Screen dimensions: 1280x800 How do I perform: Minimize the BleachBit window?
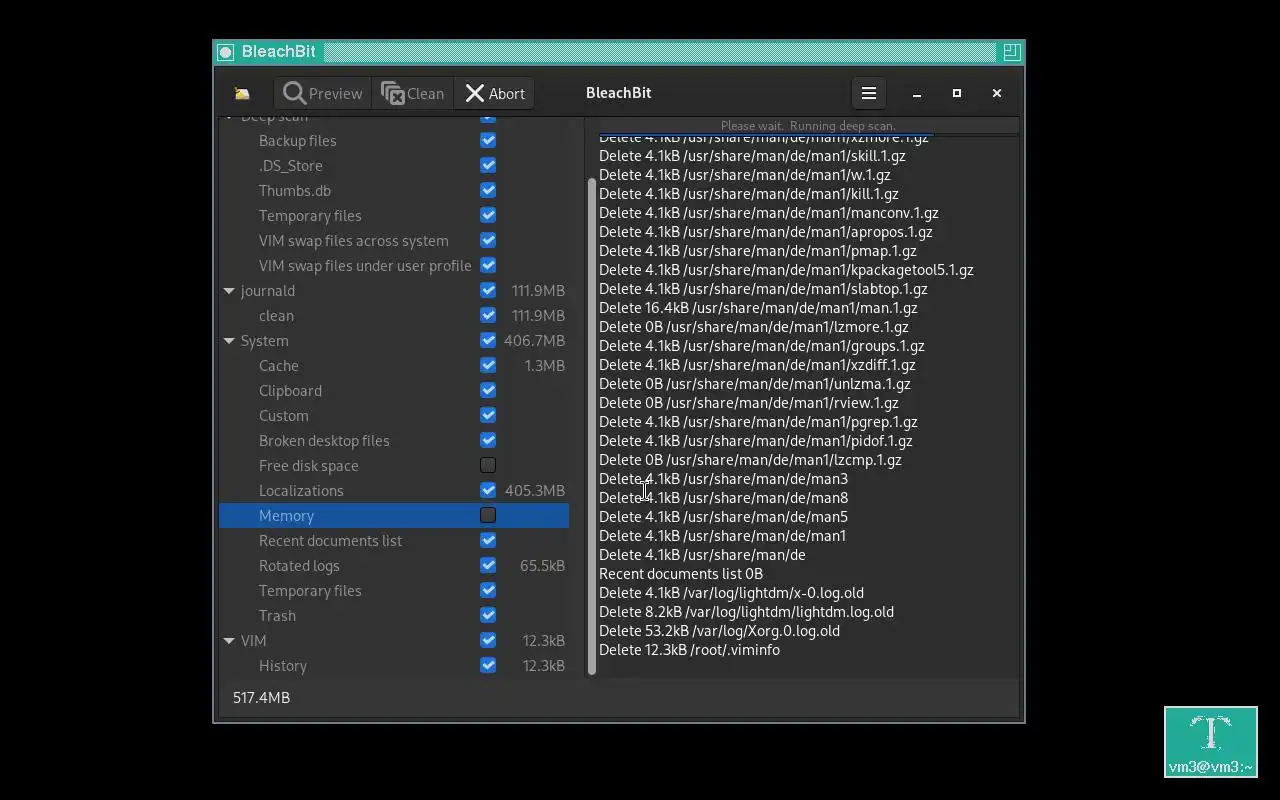(x=917, y=93)
